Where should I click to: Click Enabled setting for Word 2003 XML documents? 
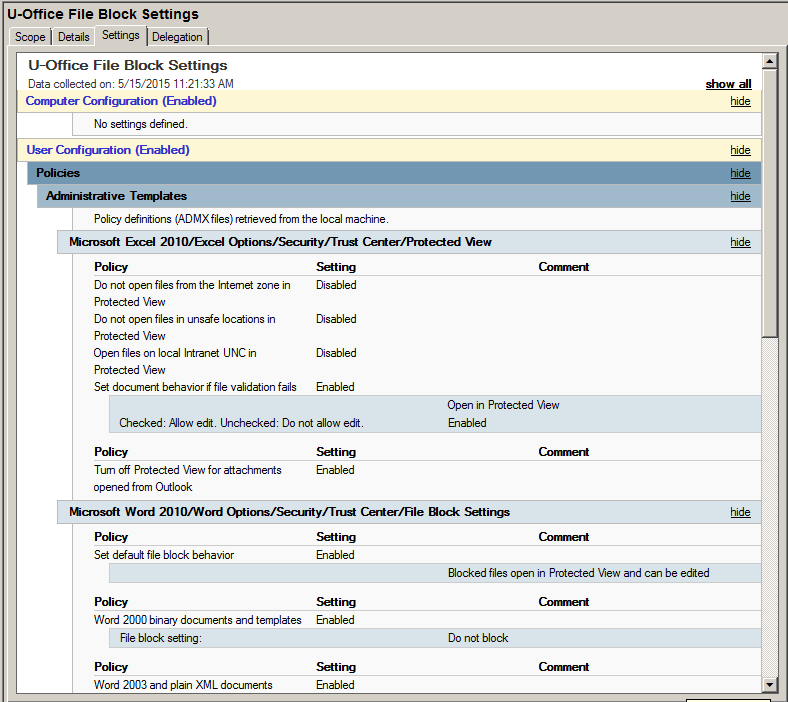coord(335,685)
